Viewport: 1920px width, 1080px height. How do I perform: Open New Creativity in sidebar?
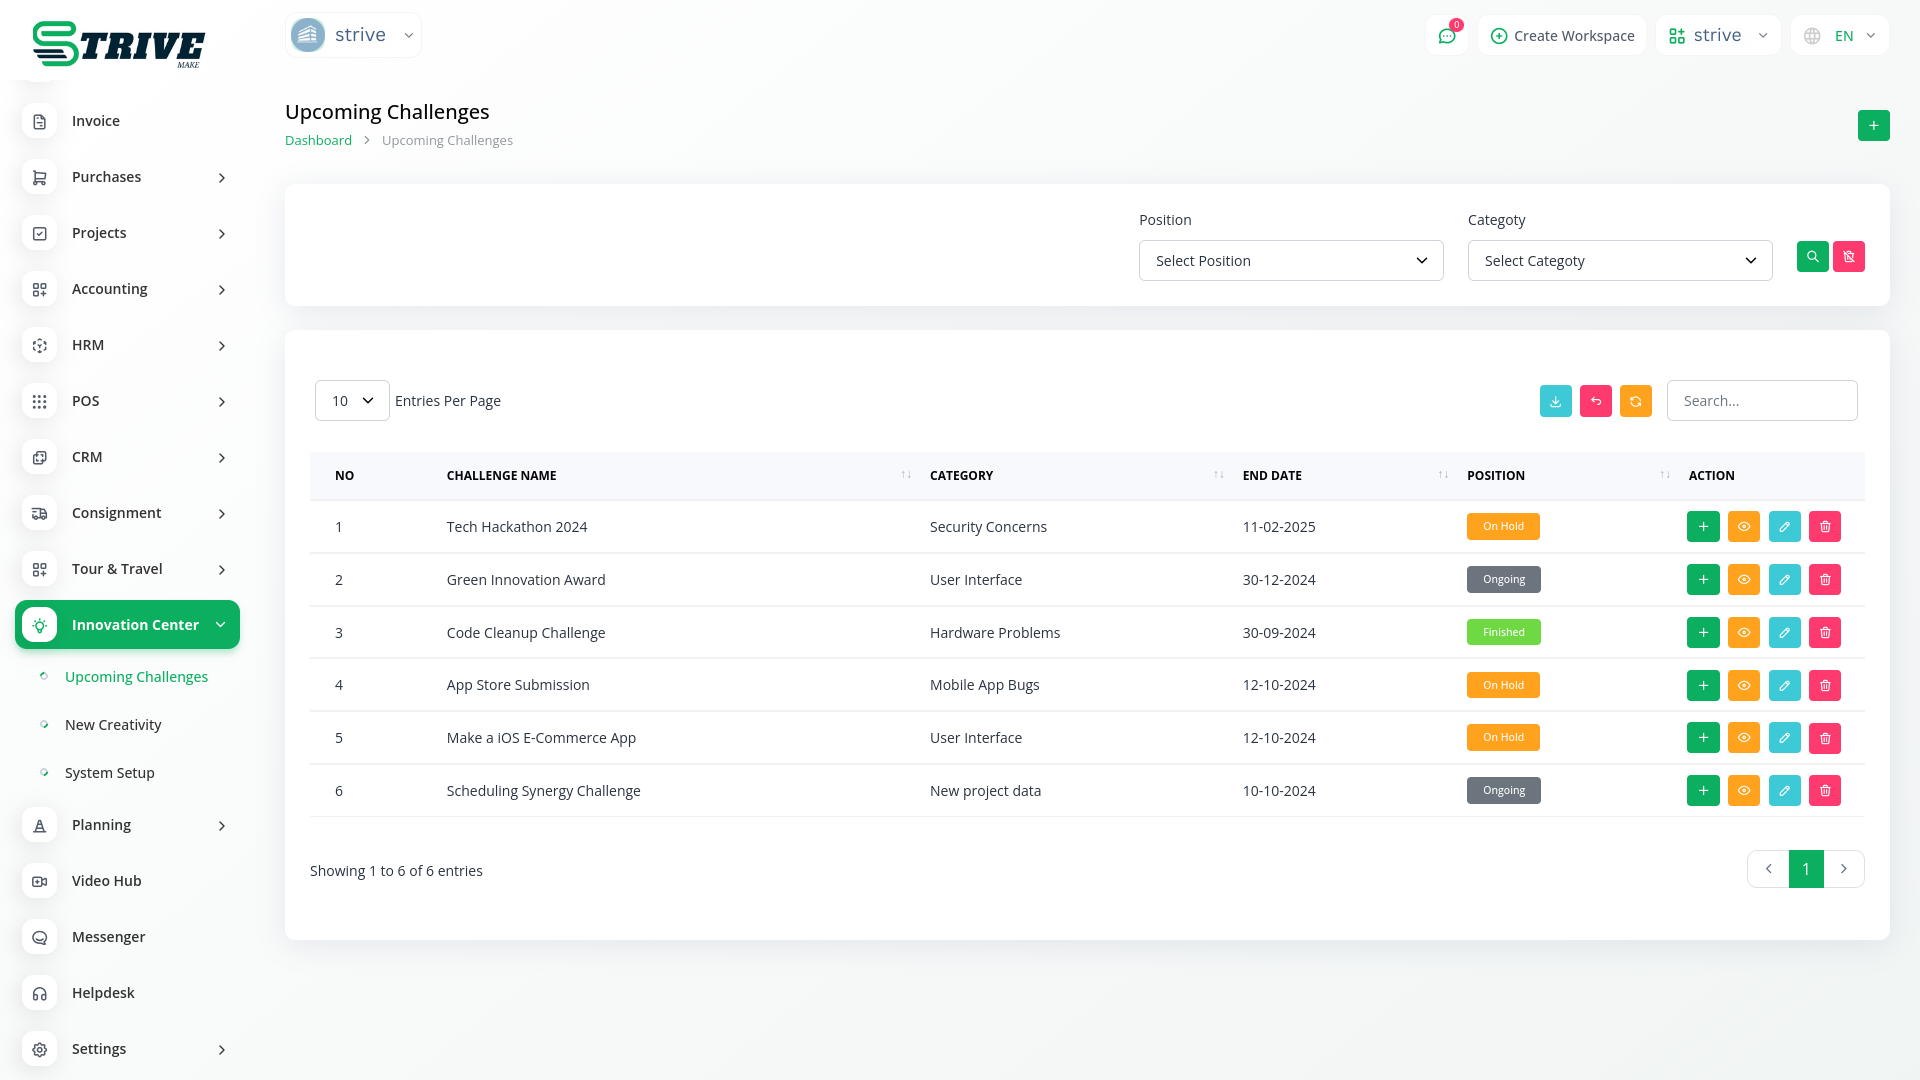tap(113, 725)
